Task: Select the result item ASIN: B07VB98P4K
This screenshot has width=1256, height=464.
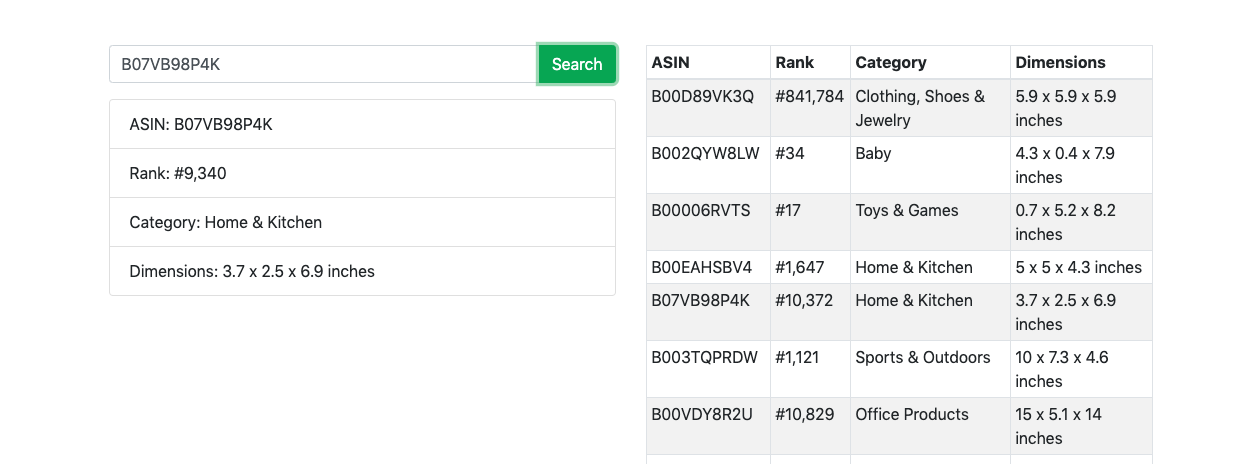Action: 362,124
